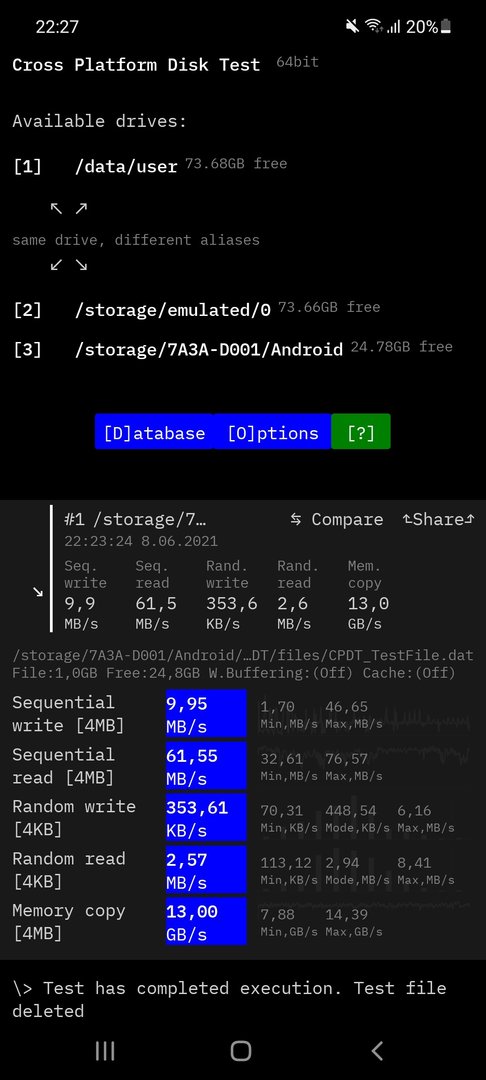The height and width of the screenshot is (1080, 486).
Task: Tap the Android recent apps icon
Action: pos(105,1050)
